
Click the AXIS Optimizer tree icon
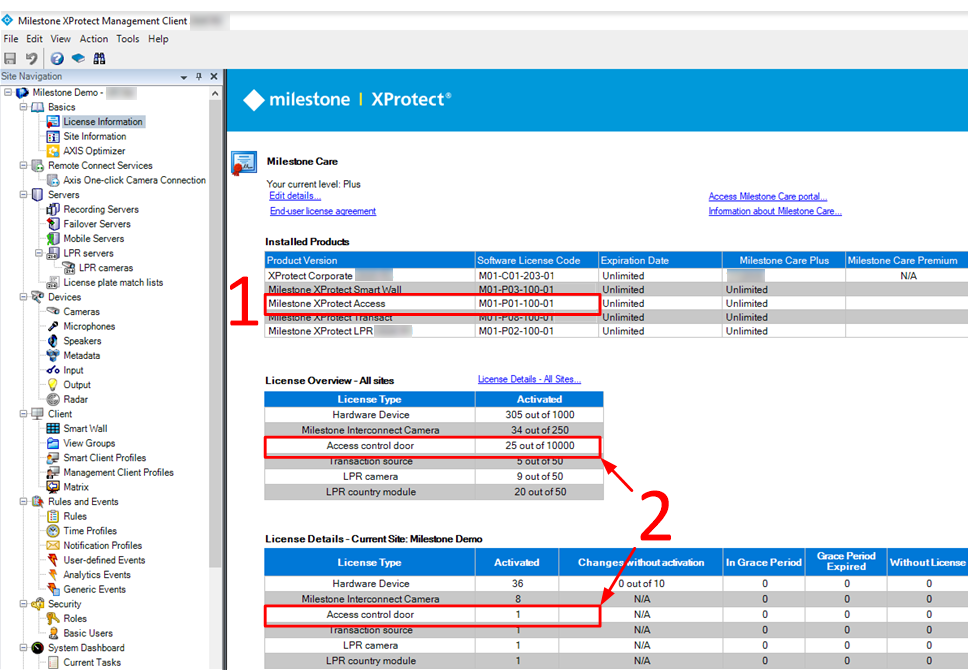pyautogui.click(x=53, y=151)
